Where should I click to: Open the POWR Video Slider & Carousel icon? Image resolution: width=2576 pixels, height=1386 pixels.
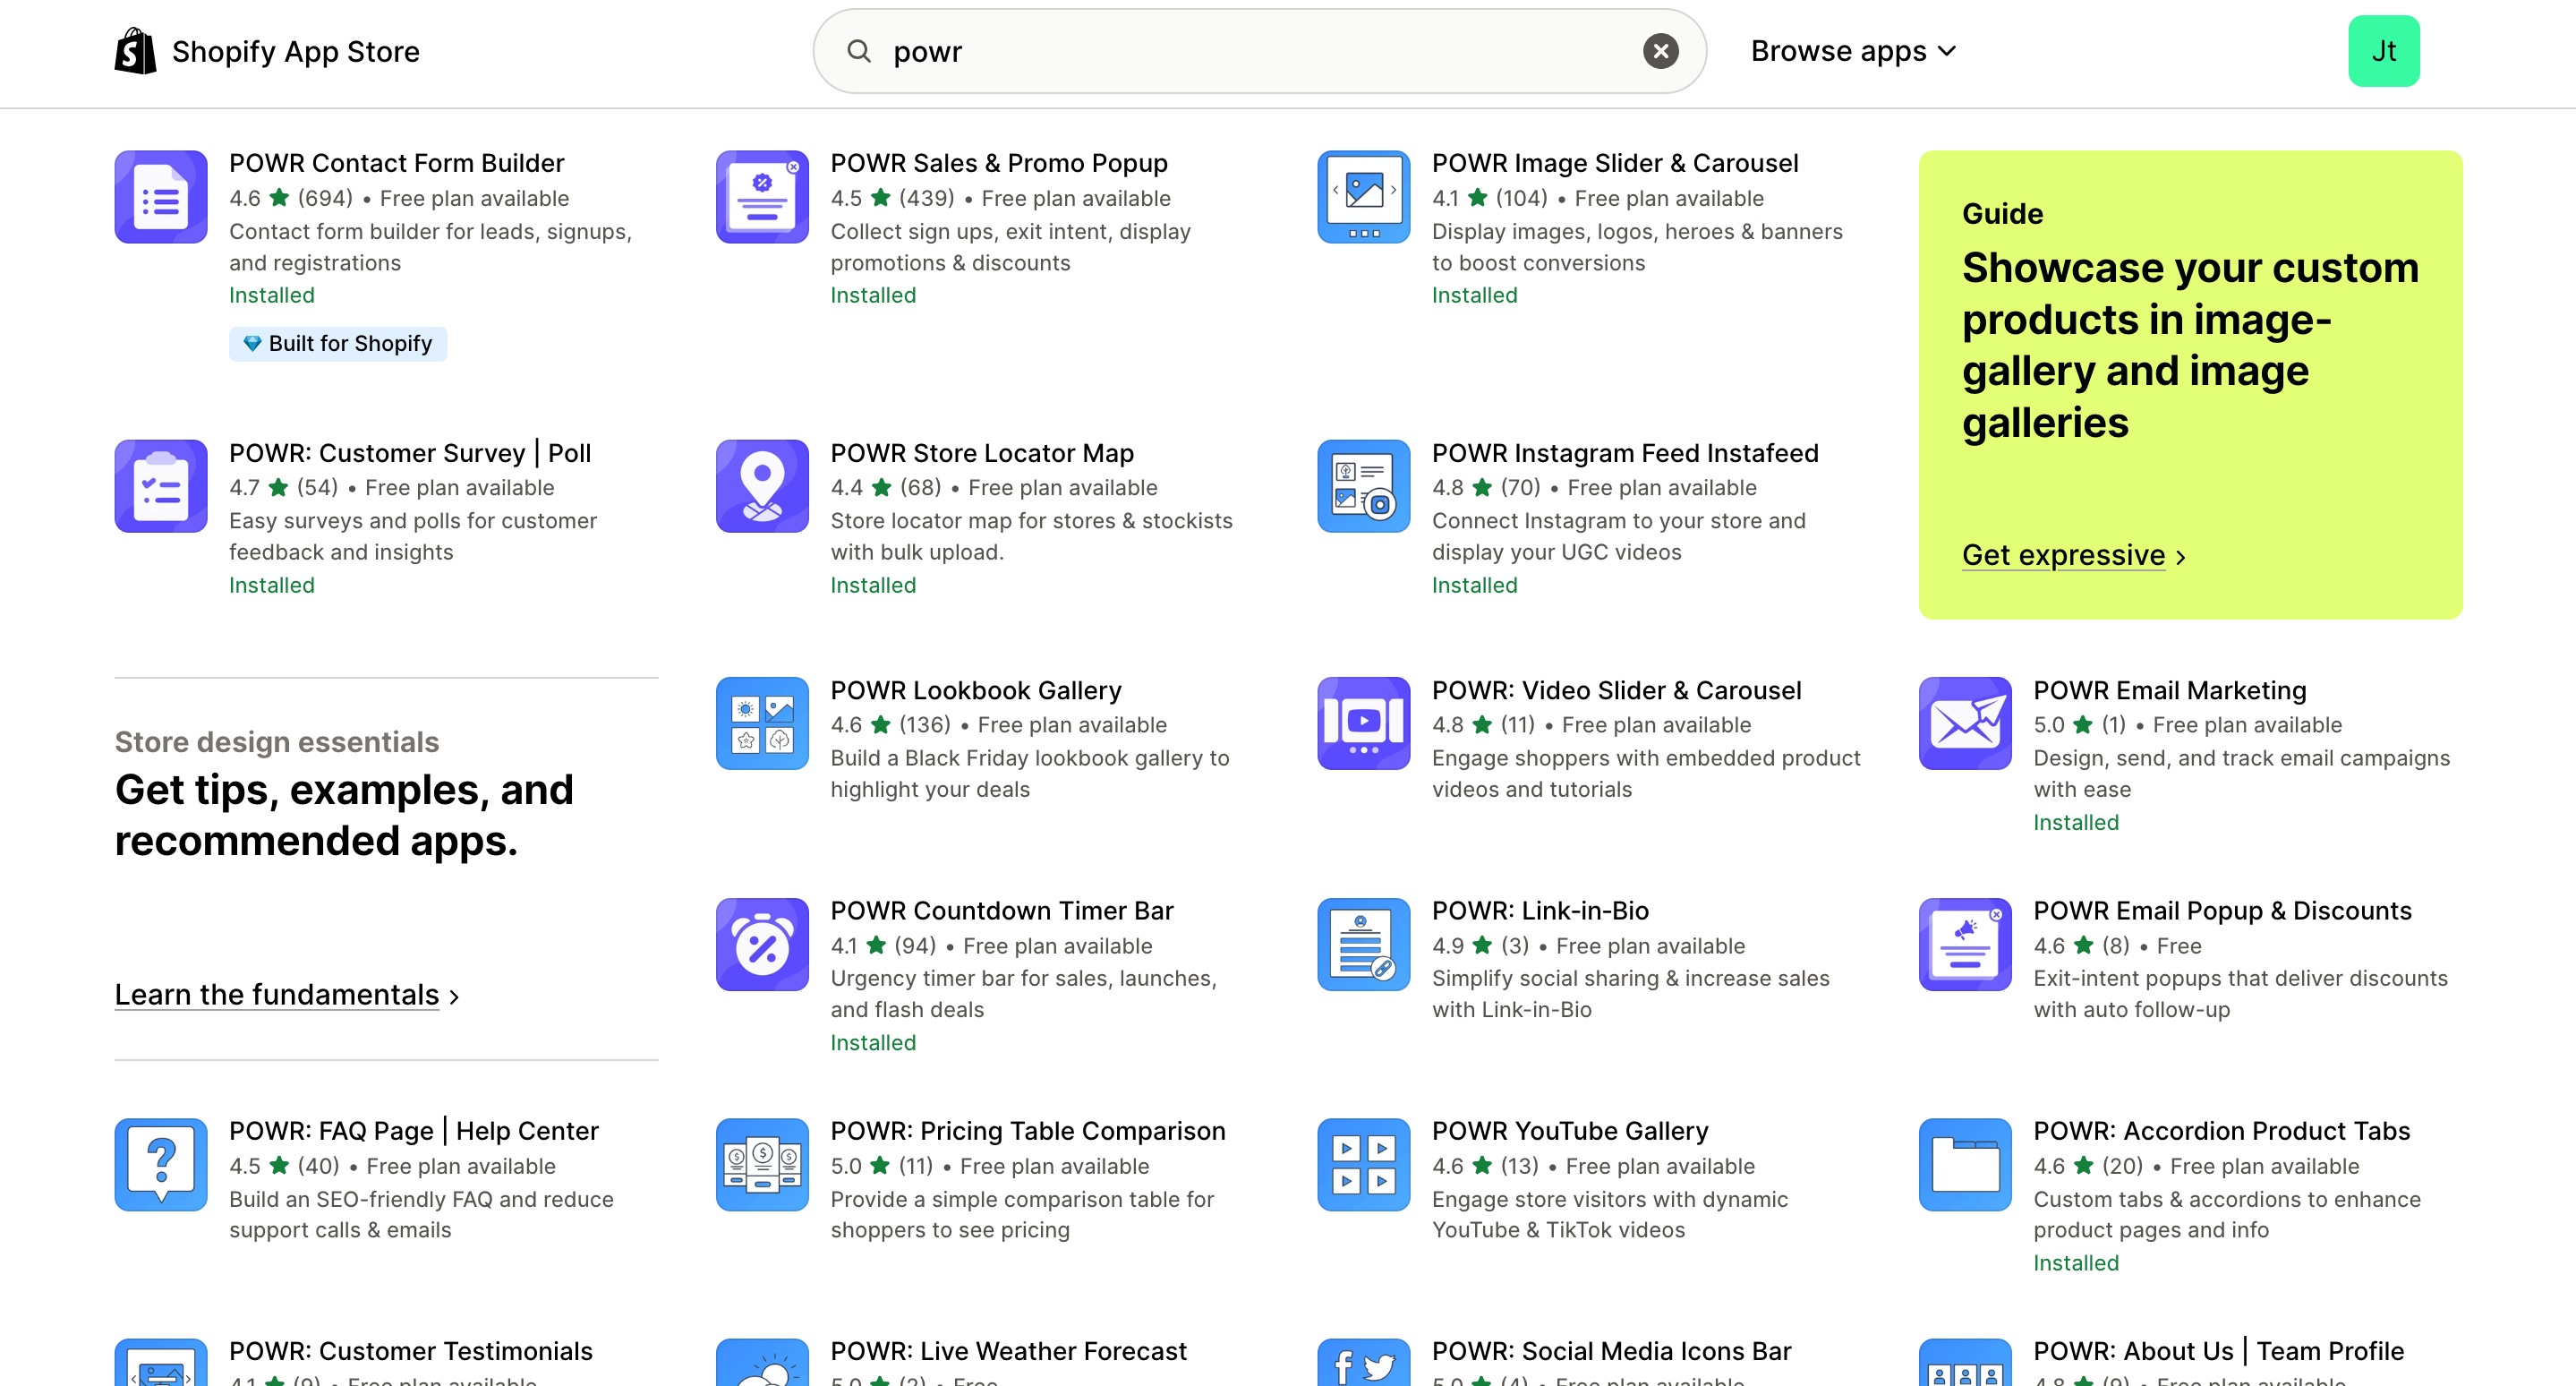point(1364,723)
